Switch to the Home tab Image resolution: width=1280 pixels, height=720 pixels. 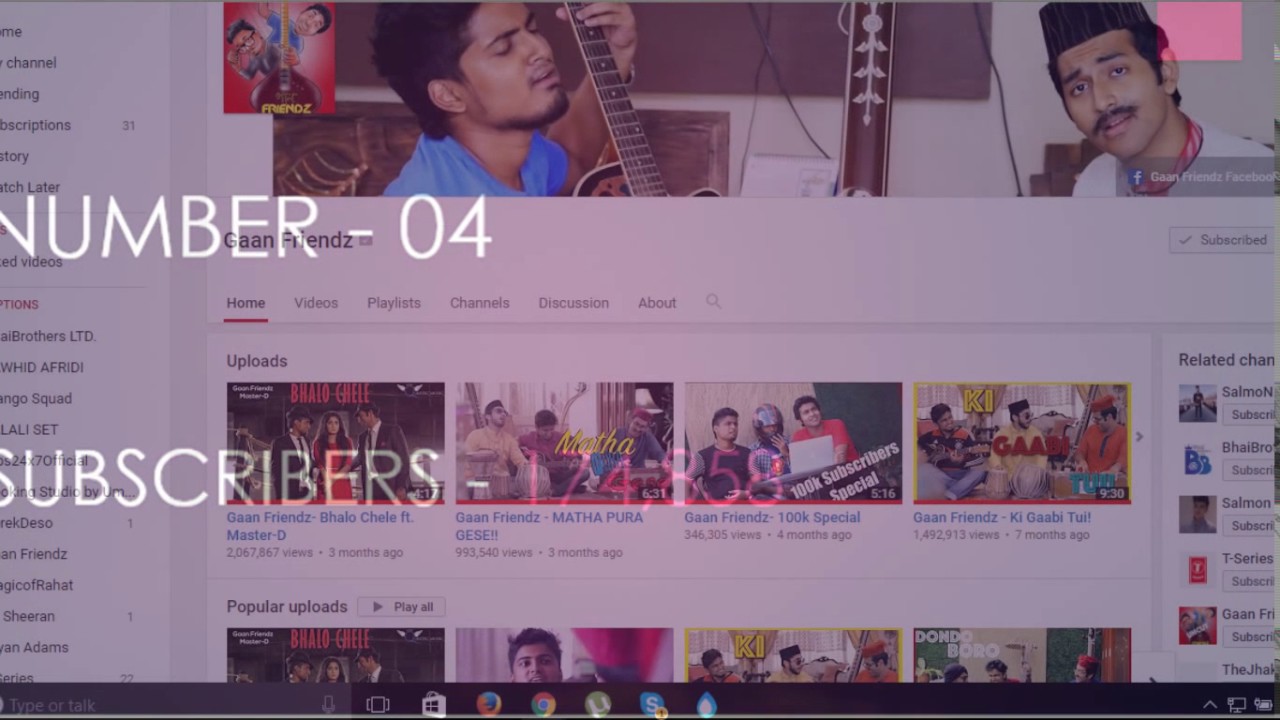pyautogui.click(x=245, y=303)
